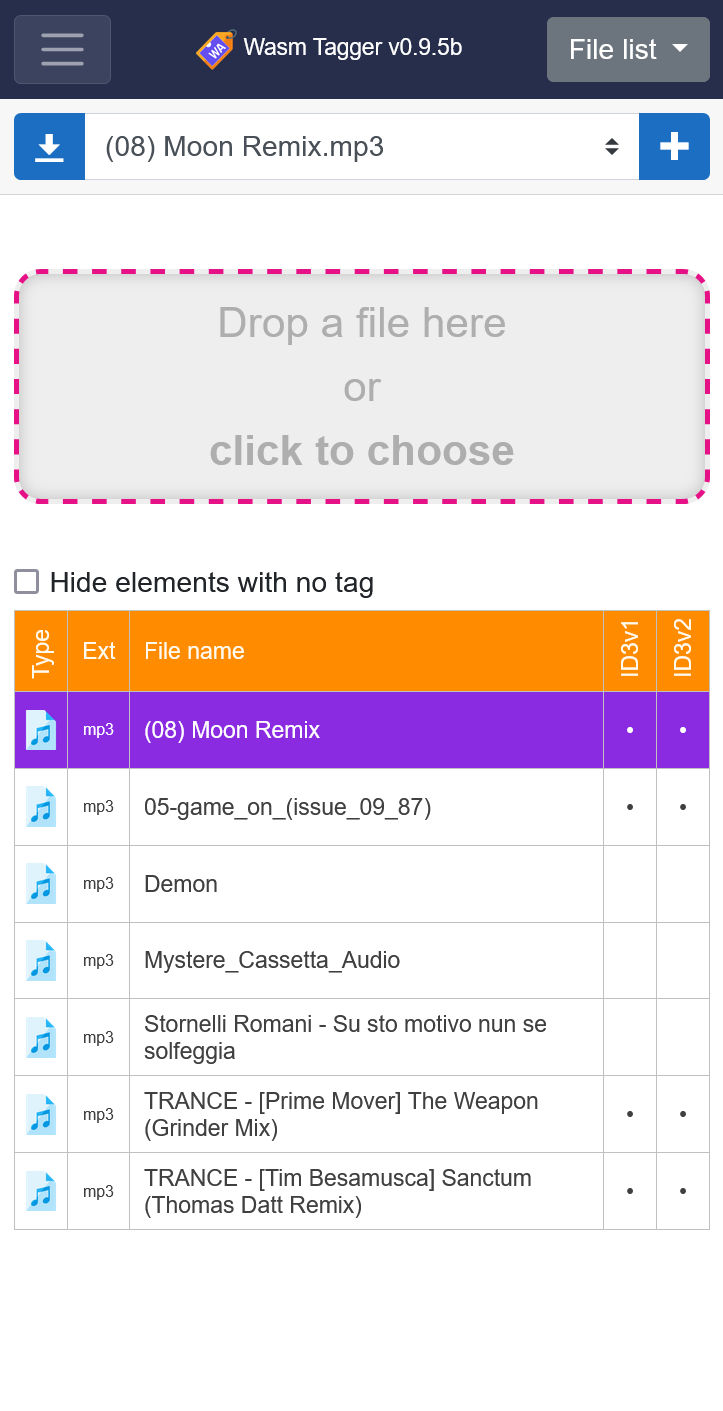The image size is (723, 1411).
Task: Click the file icon for Moon Remix row
Action: tap(41, 730)
